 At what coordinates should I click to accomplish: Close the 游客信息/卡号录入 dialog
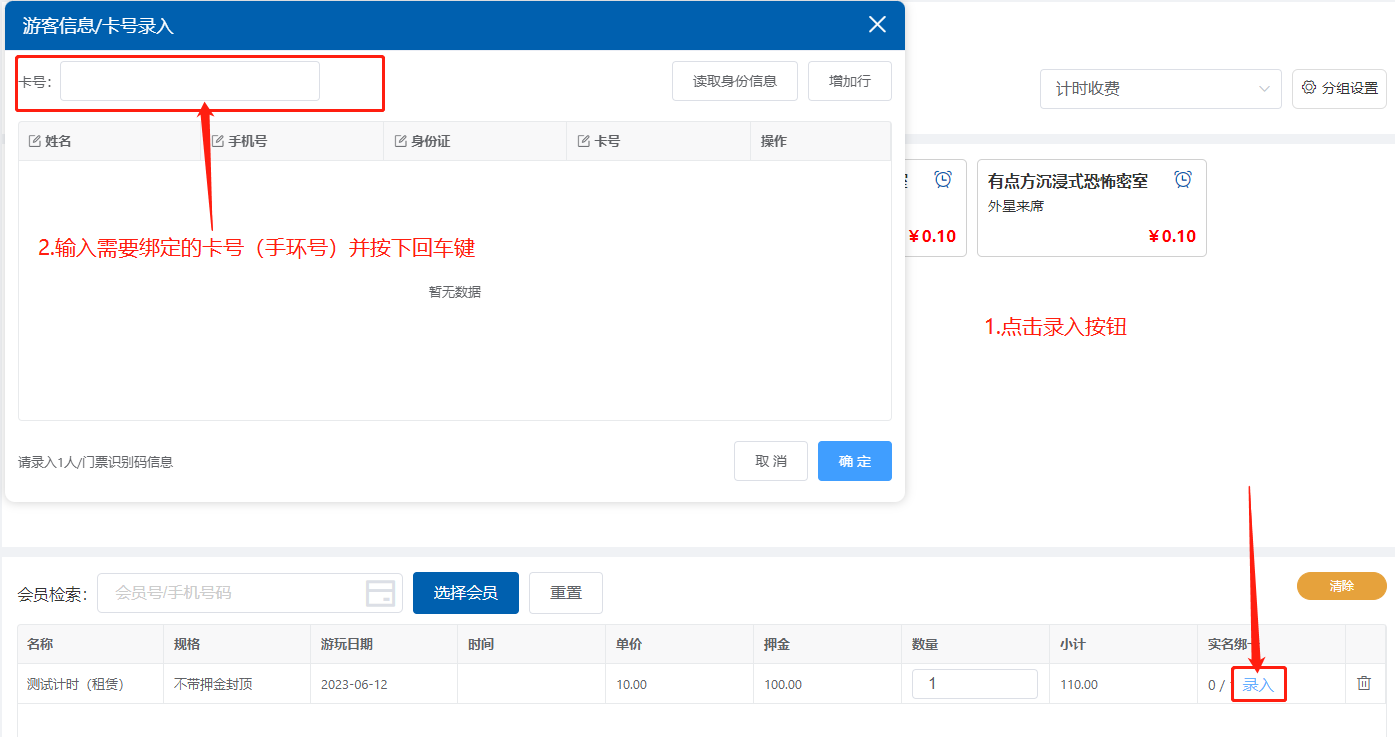(877, 25)
